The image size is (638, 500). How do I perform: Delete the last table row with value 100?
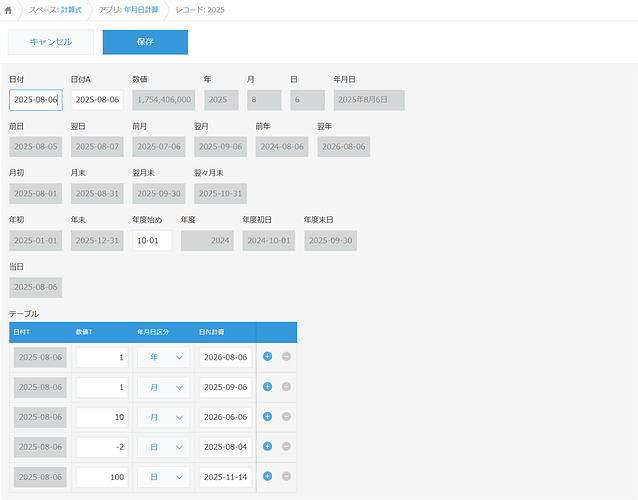(x=286, y=477)
